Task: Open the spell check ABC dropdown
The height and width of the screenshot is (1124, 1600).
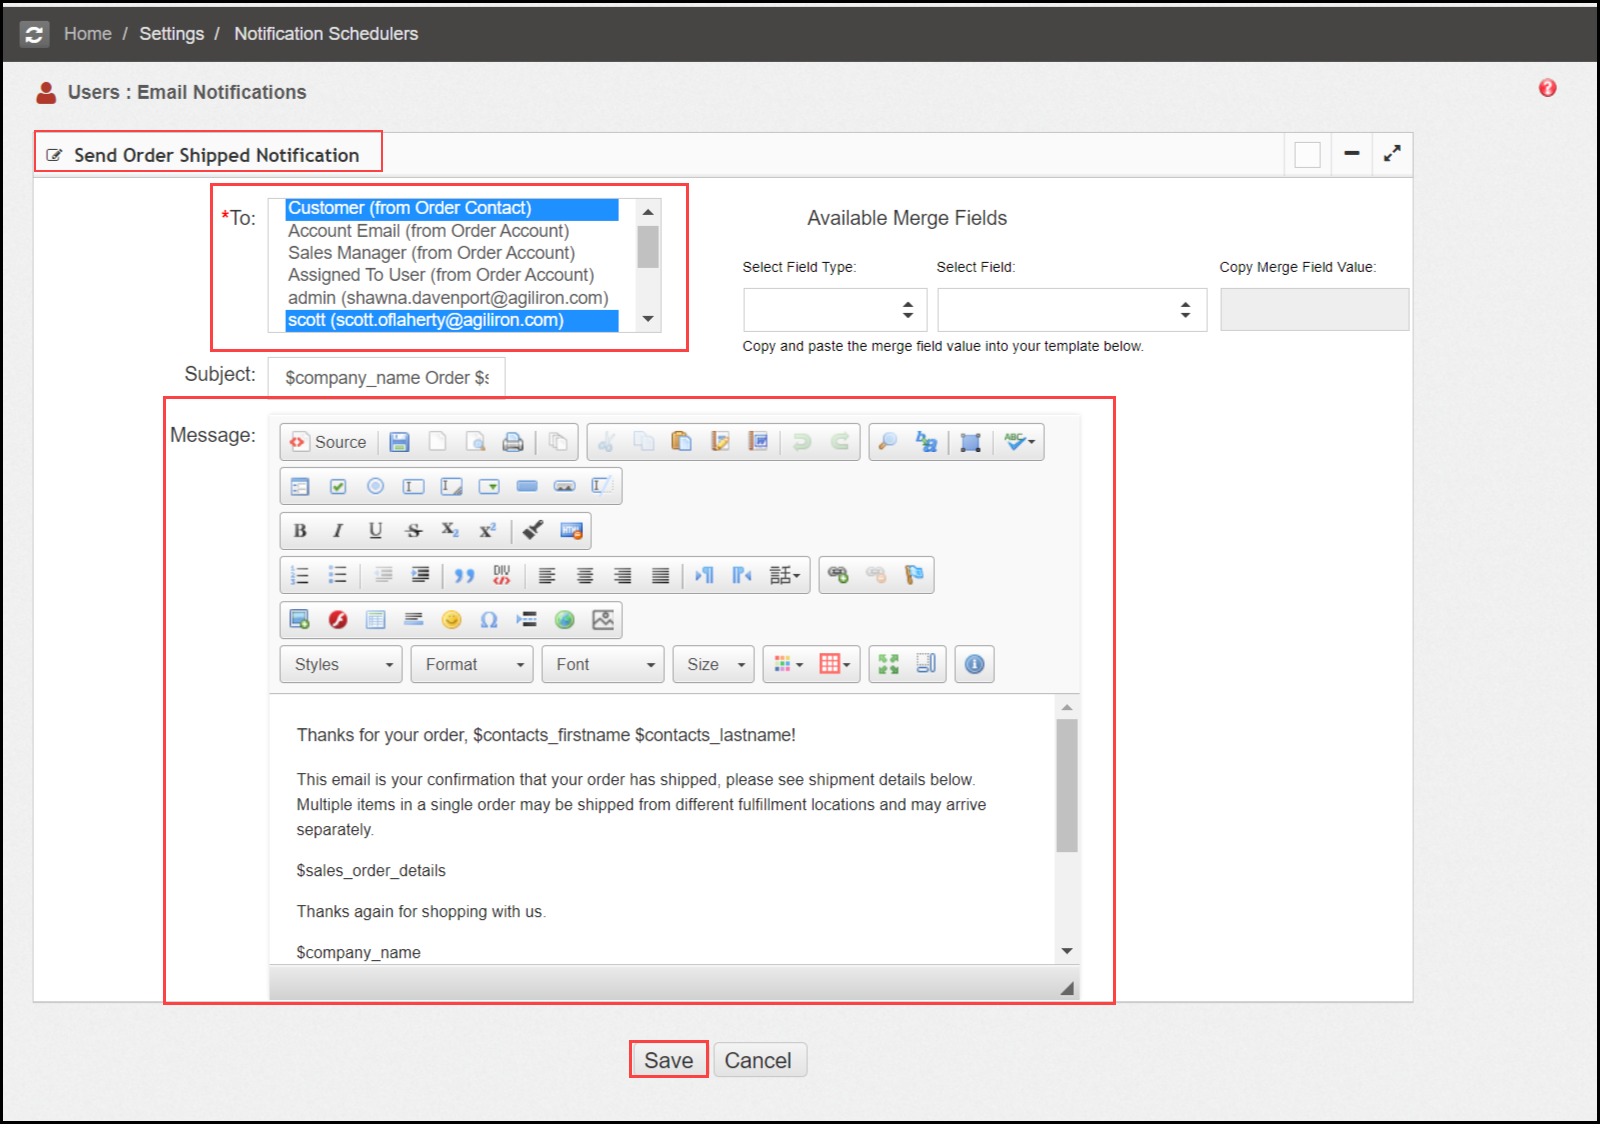Action: 1020,442
